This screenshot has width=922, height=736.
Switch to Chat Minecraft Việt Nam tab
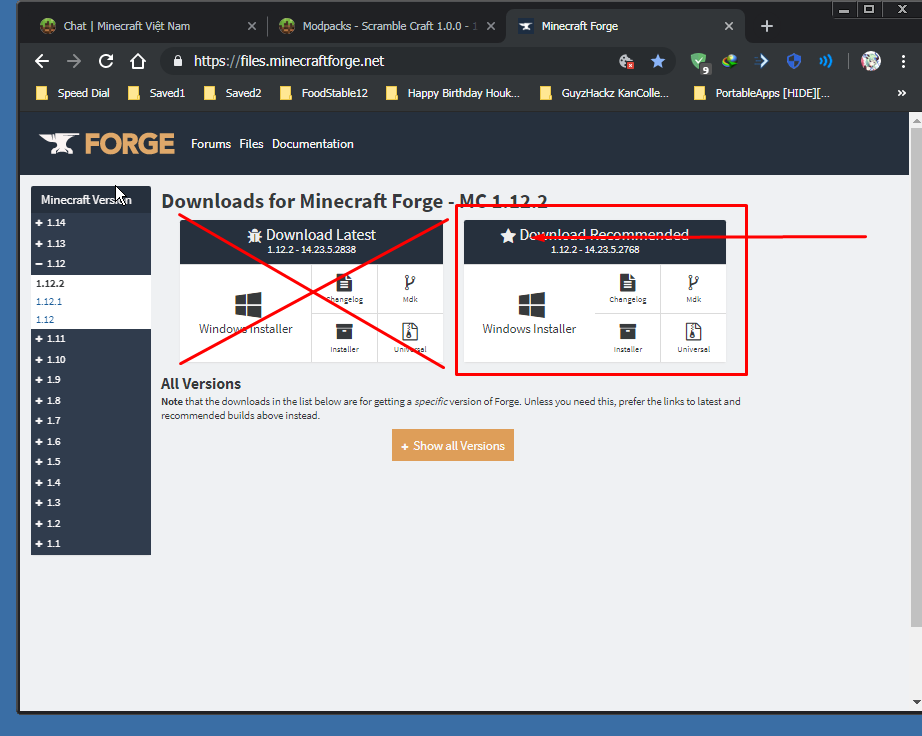pos(146,26)
